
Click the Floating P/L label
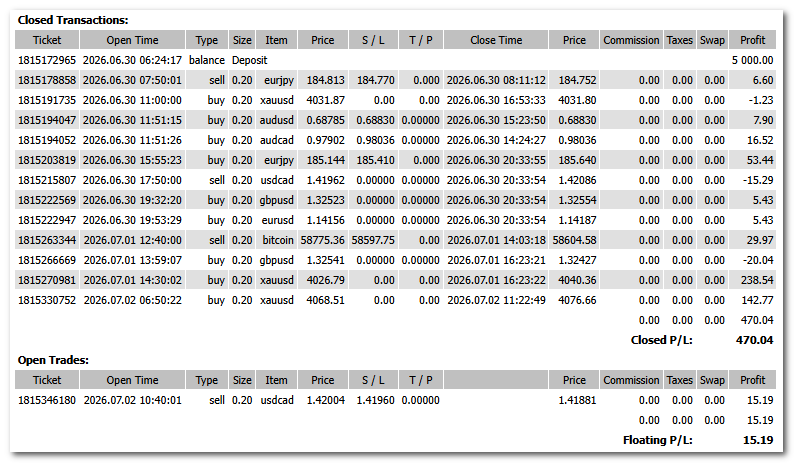657,440
